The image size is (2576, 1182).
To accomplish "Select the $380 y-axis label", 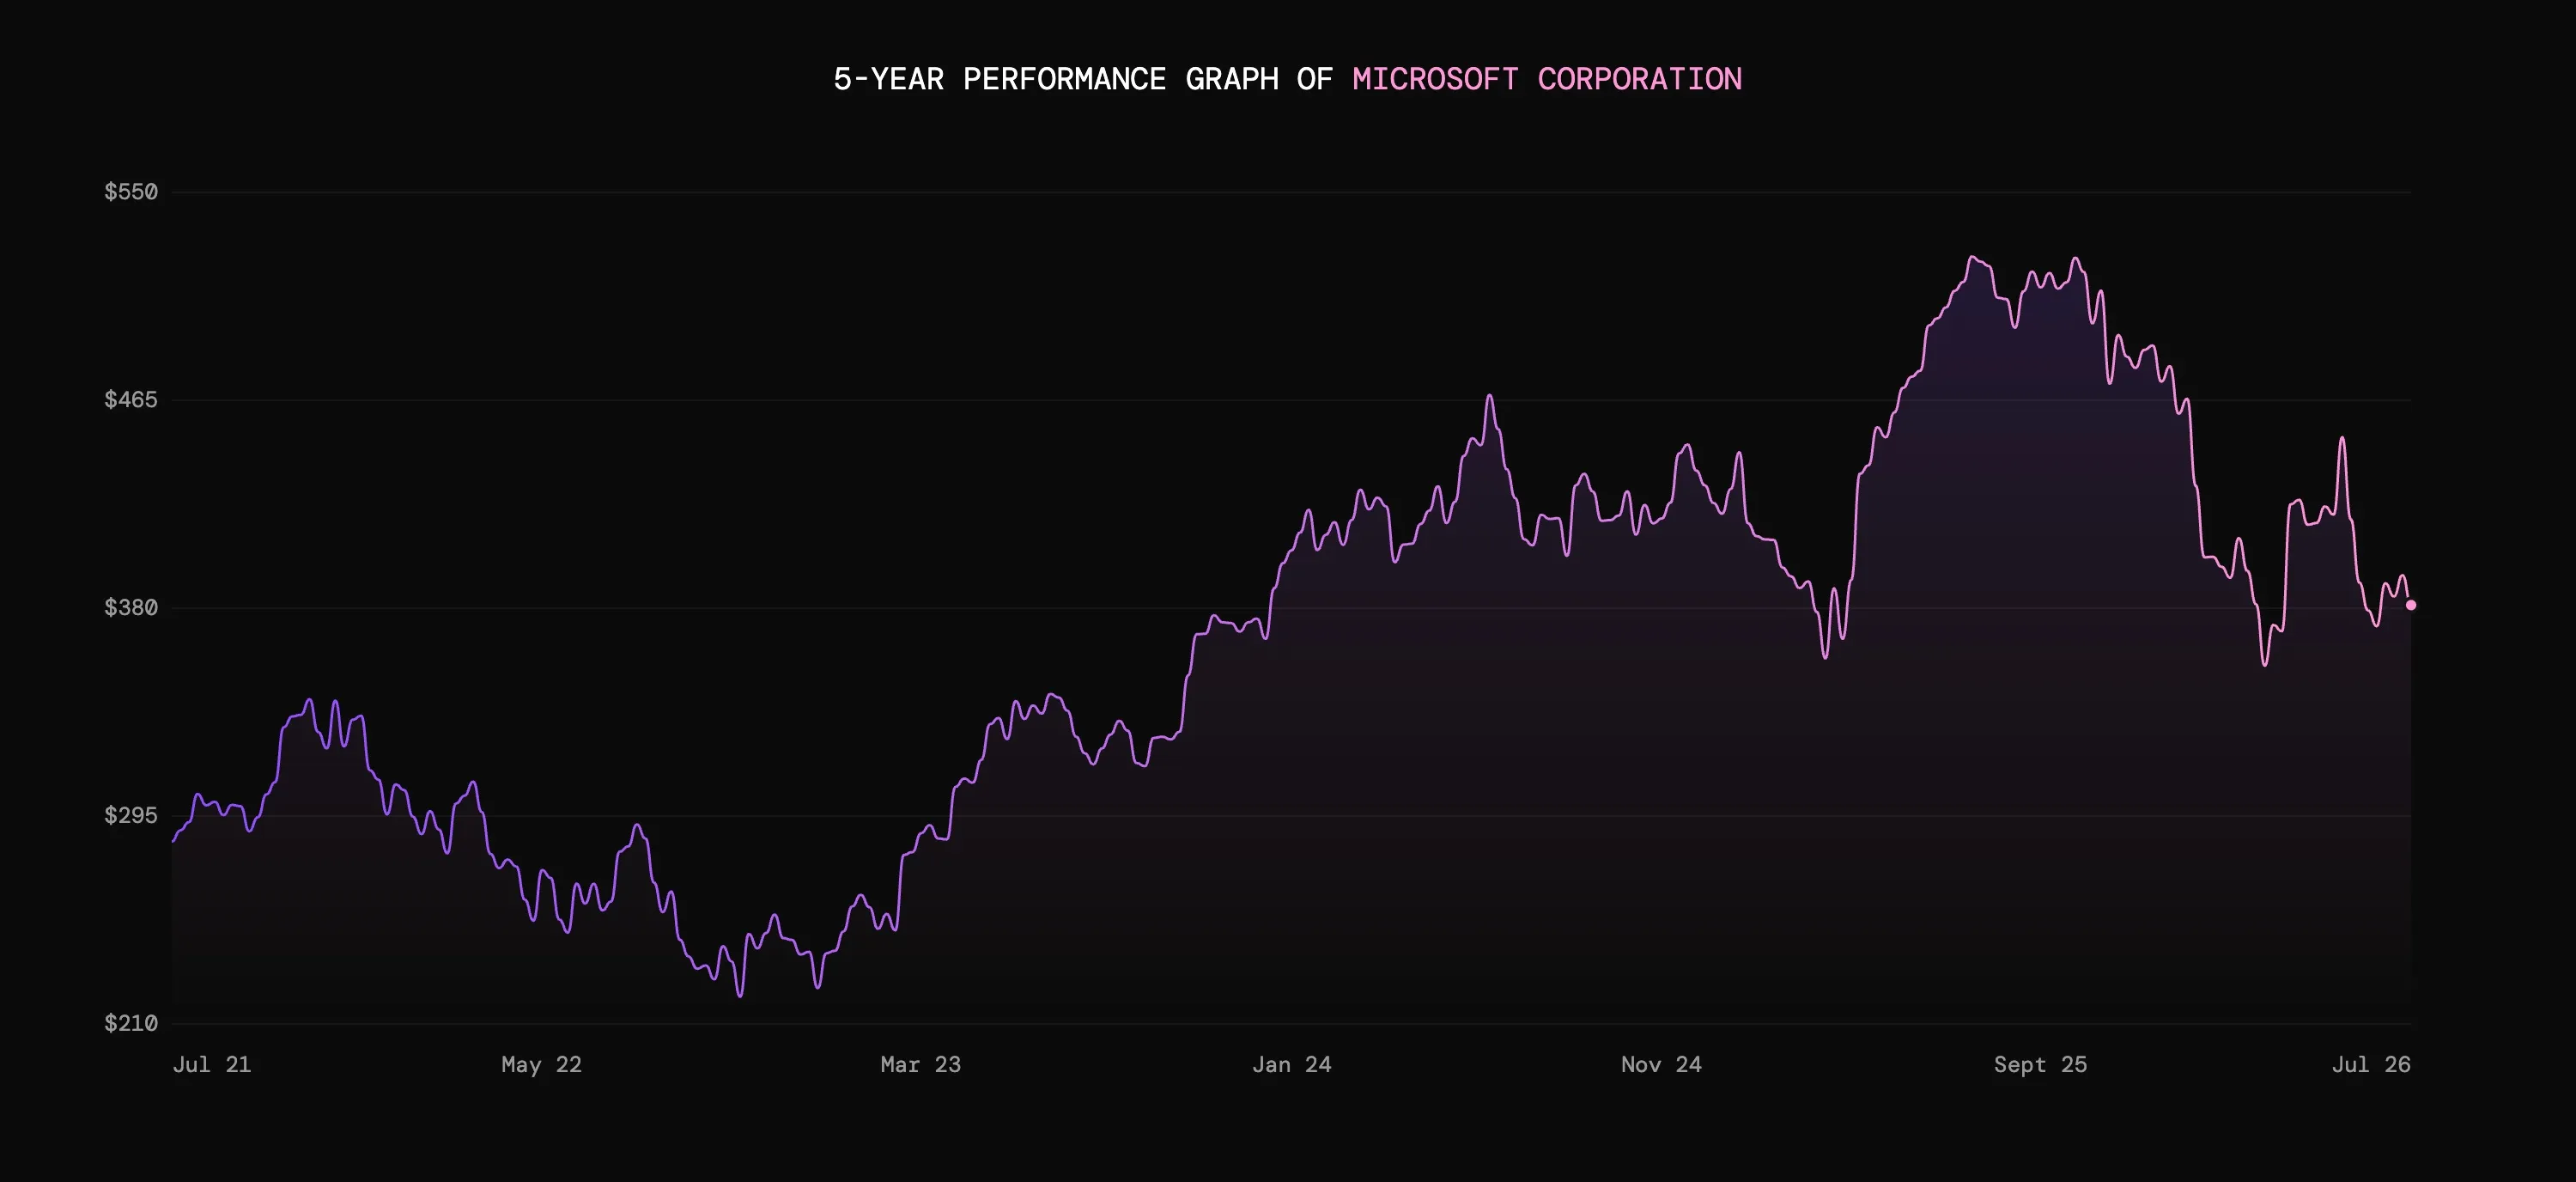I will click(131, 607).
